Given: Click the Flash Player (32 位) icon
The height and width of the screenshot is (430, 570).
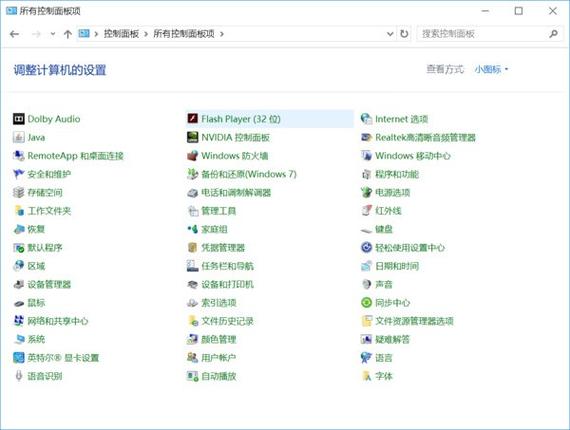Looking at the screenshot, I should (192, 119).
